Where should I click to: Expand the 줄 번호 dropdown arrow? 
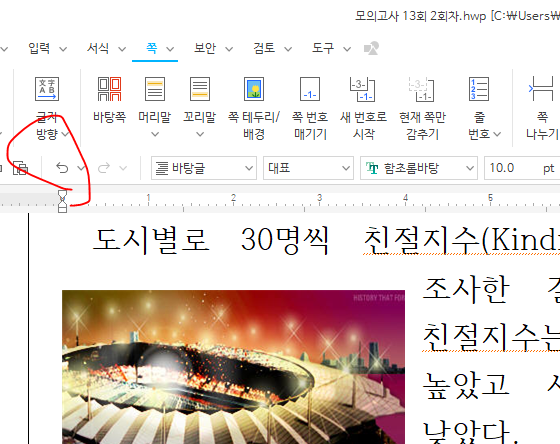click(x=497, y=134)
